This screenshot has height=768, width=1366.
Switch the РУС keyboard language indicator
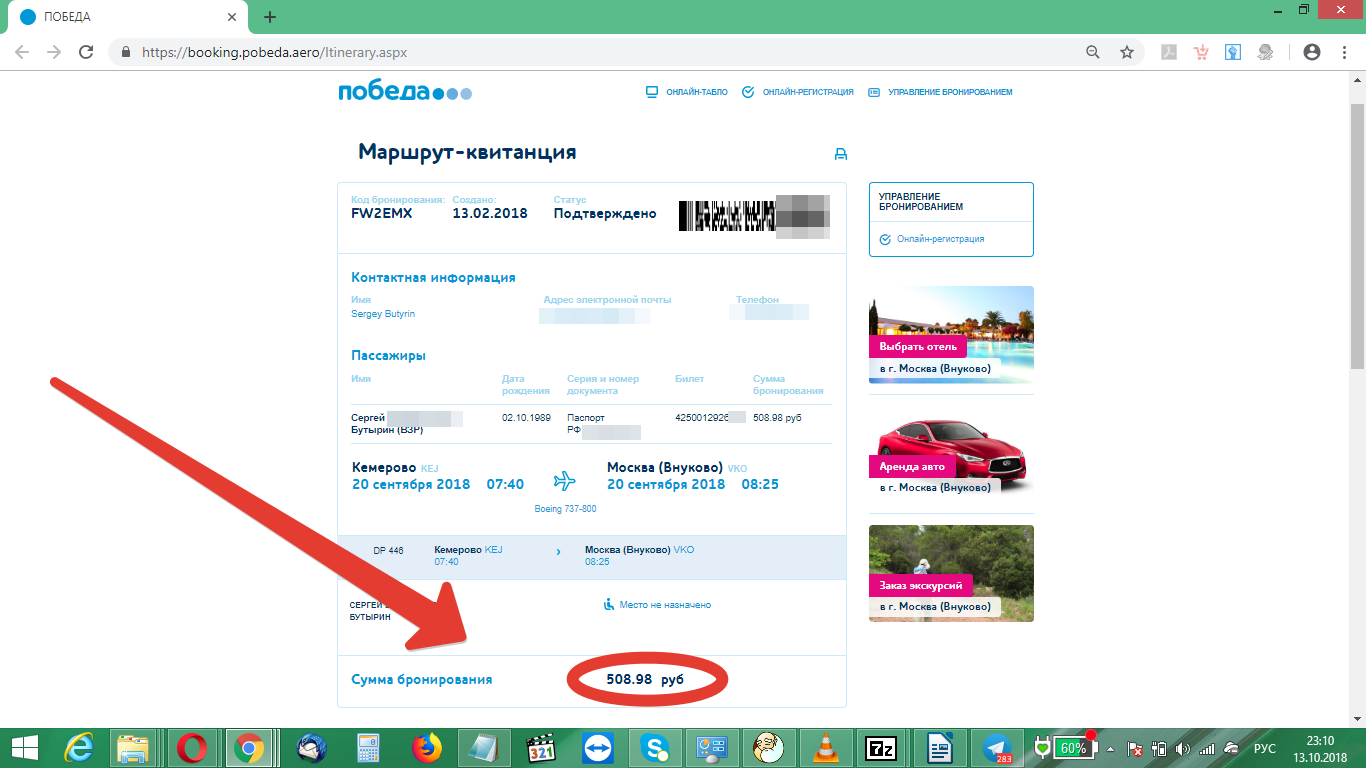1265,748
